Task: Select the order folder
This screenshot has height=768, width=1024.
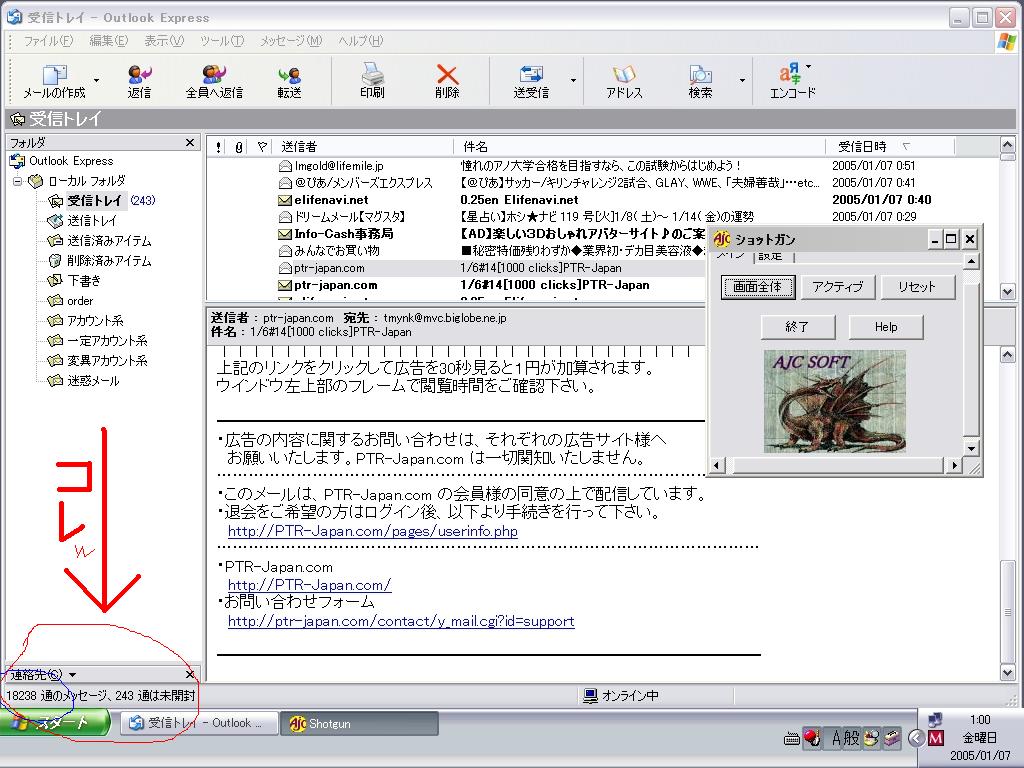Action: click(71, 300)
